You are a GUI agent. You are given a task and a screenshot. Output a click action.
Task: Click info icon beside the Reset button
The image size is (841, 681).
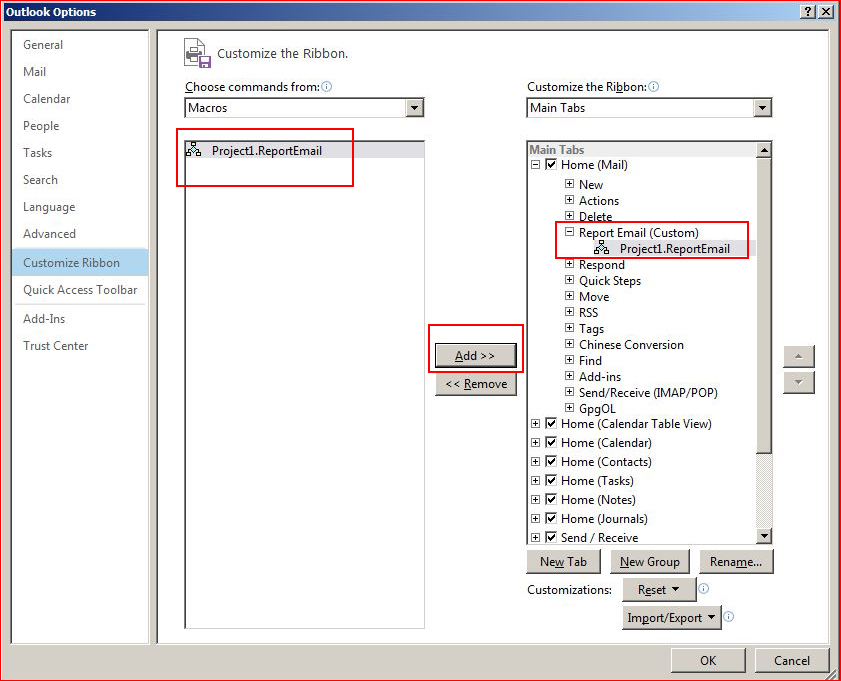(704, 588)
